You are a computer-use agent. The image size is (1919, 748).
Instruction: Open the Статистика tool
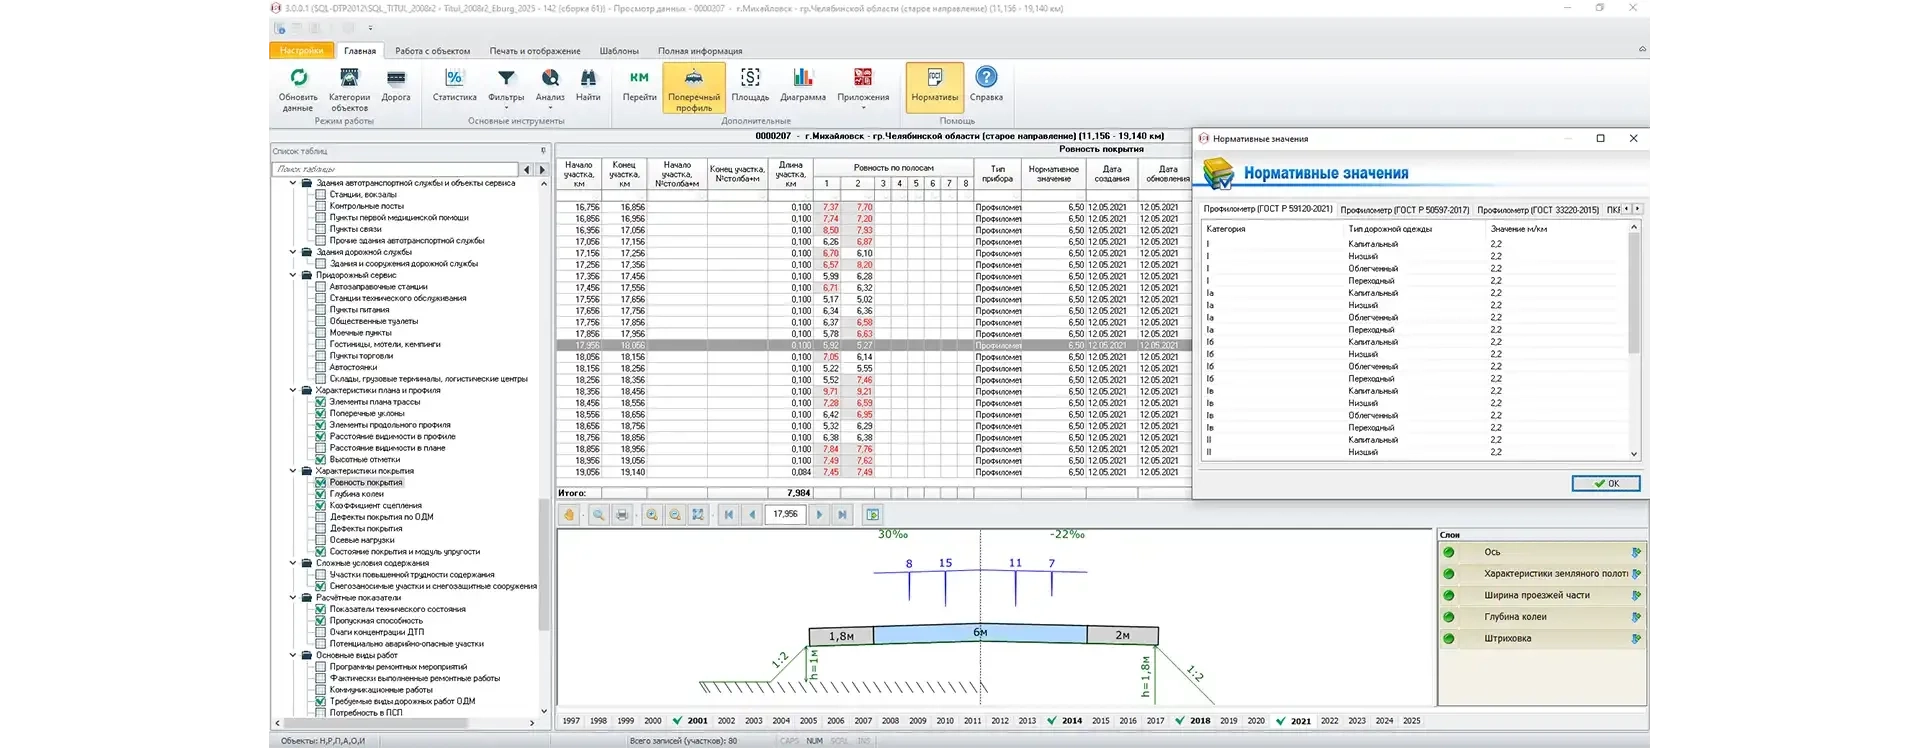(454, 79)
